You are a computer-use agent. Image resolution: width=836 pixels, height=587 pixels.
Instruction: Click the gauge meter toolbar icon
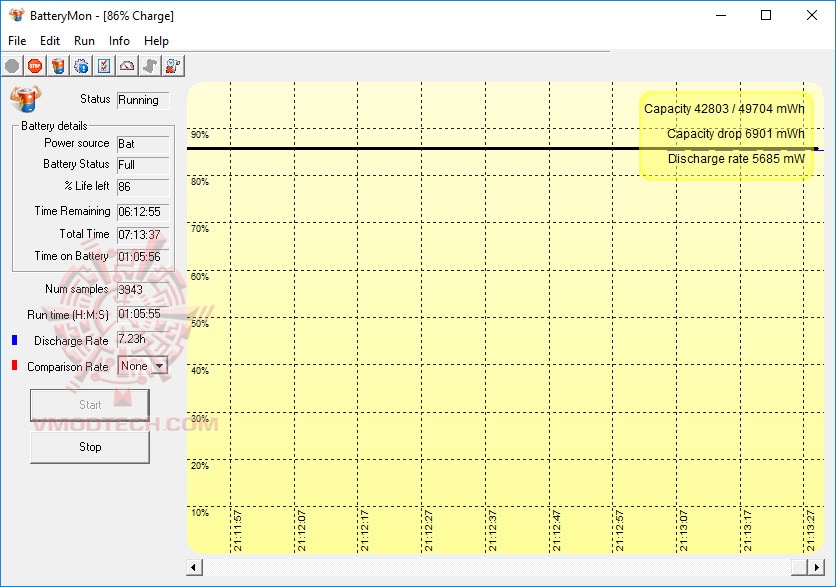tap(127, 66)
